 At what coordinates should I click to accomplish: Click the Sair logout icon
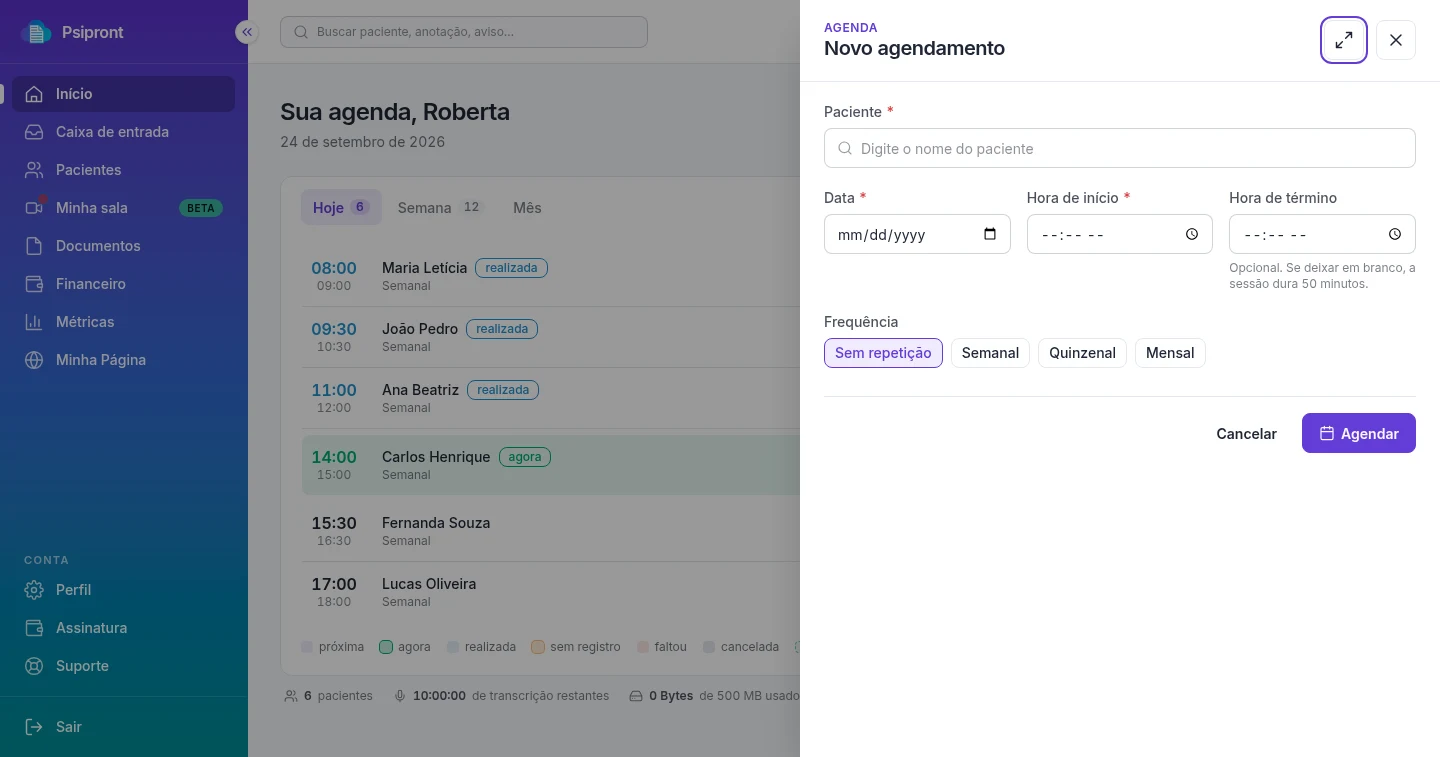click(x=34, y=727)
